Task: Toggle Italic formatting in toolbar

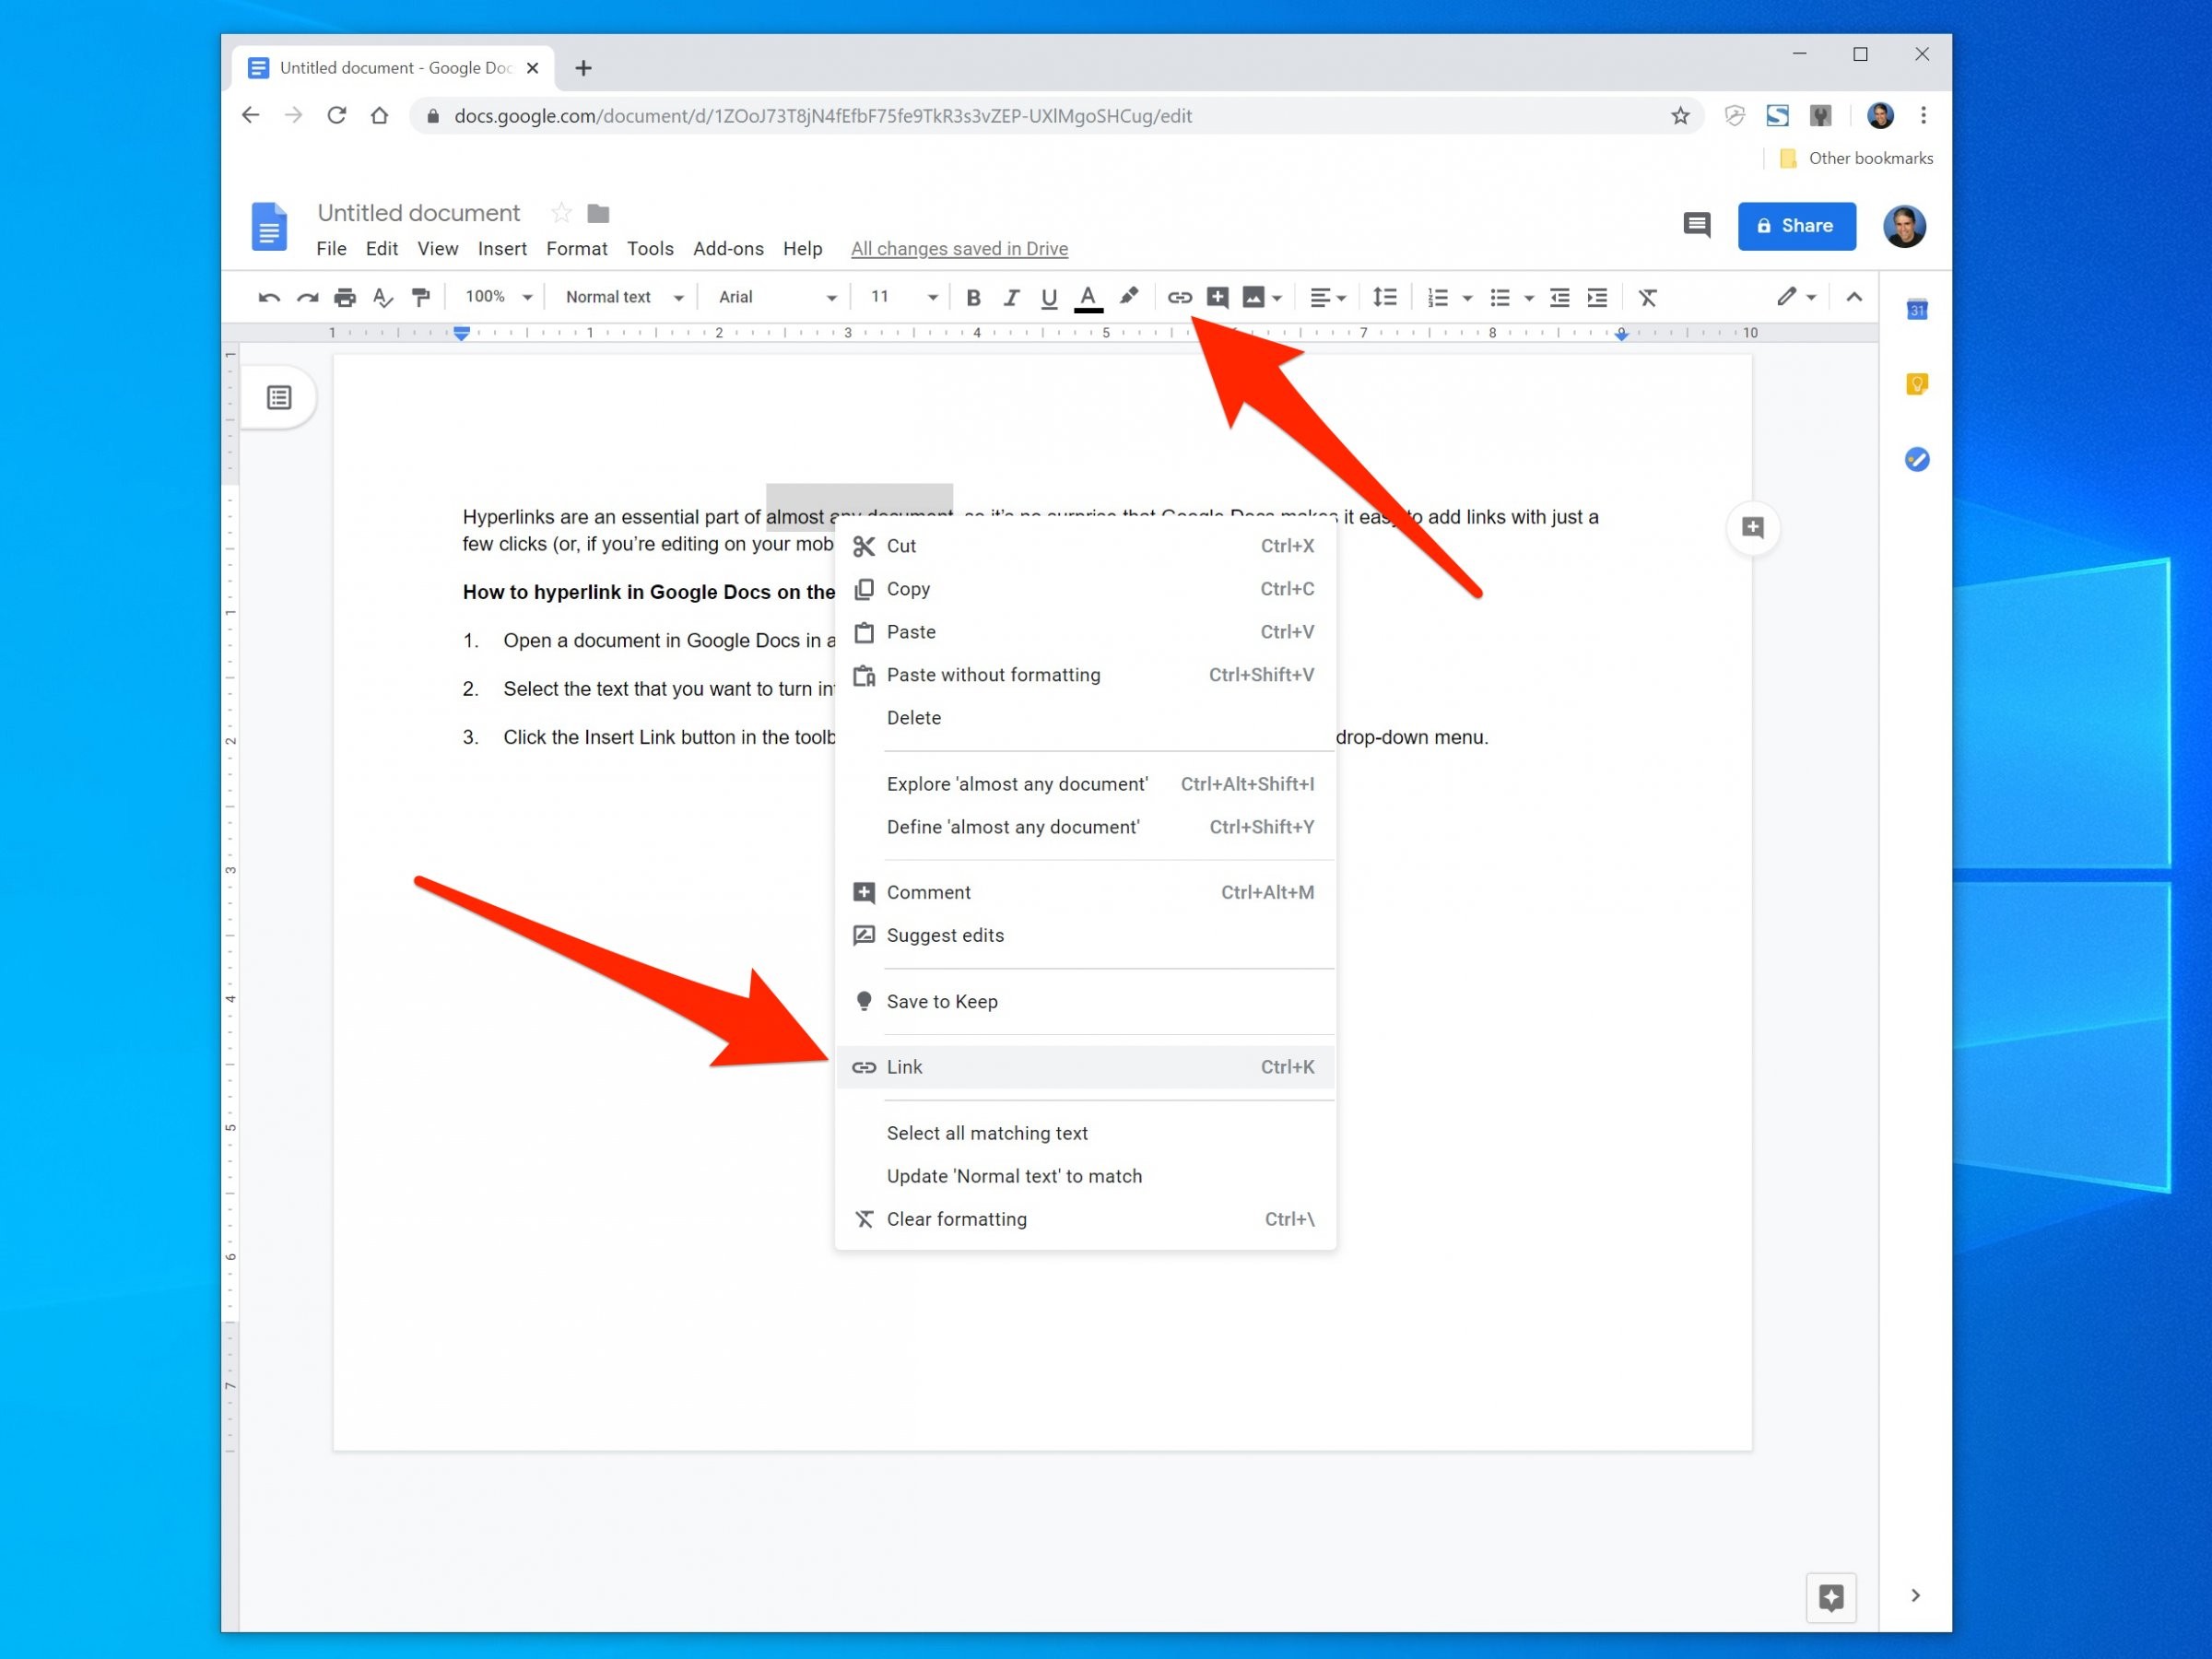Action: coord(1008,296)
